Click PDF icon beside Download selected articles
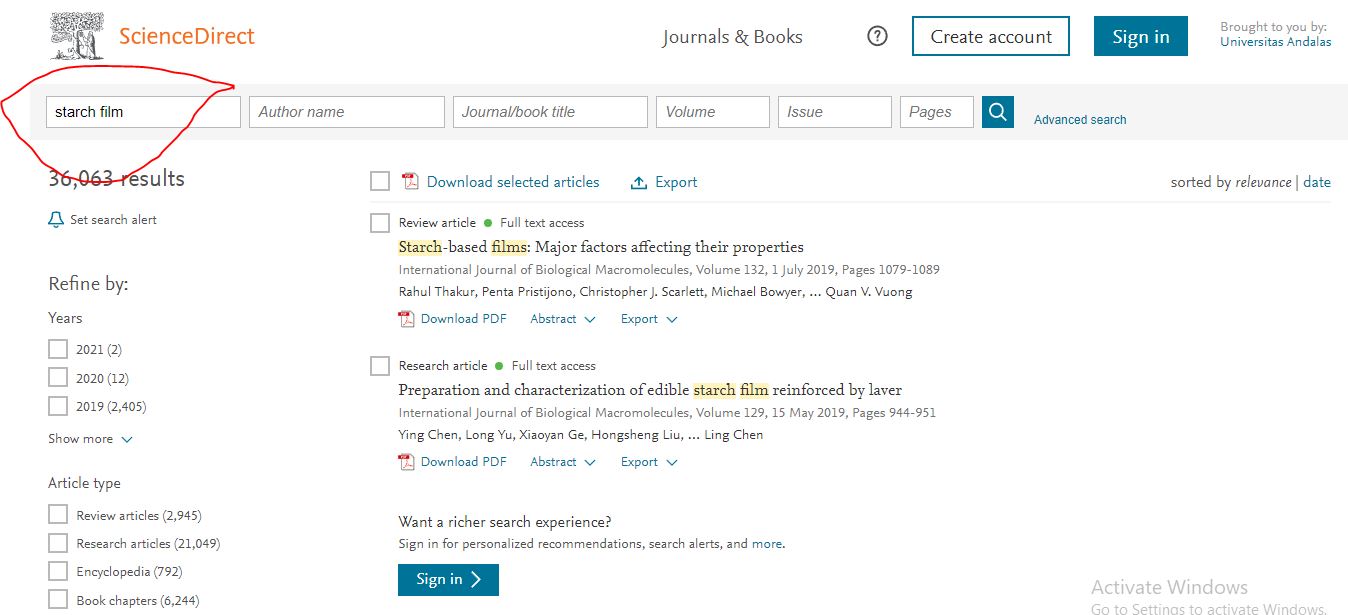Viewport: 1348px width, 615px height. (410, 182)
